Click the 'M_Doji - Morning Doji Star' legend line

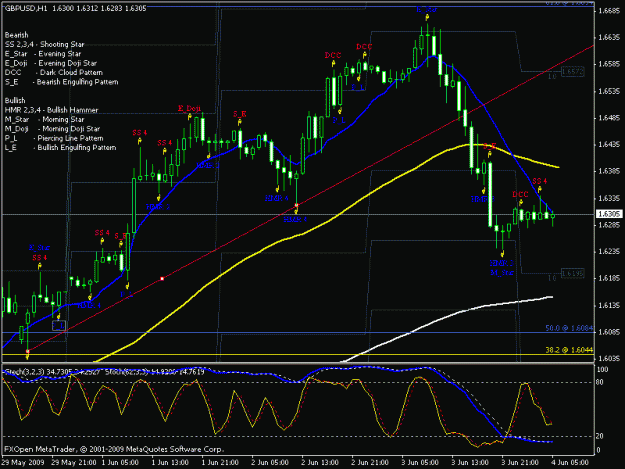[53, 129]
